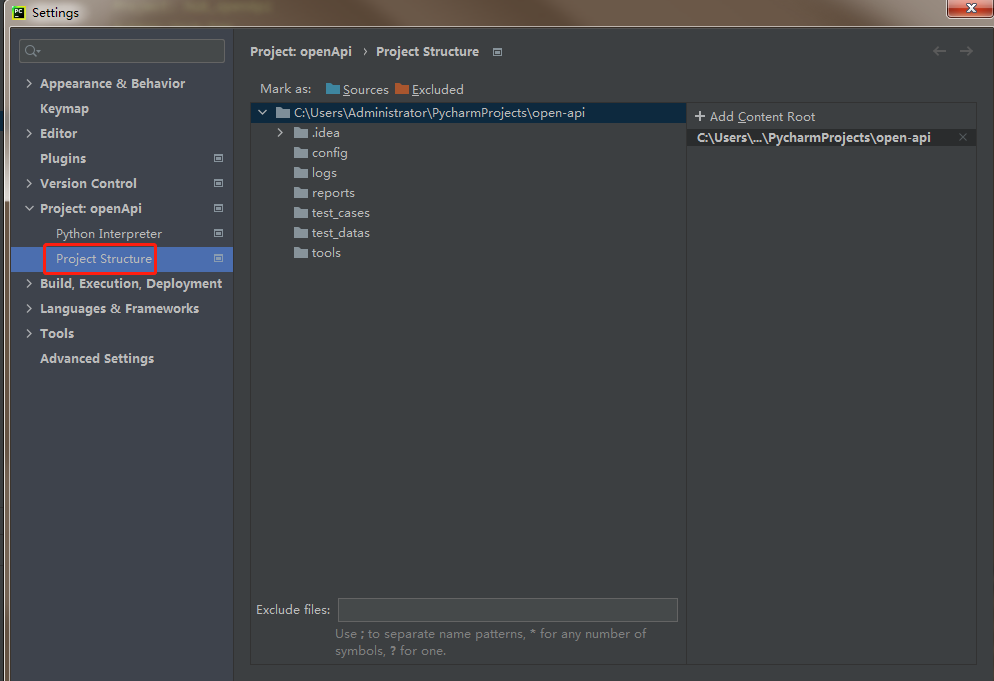Click Project Structure in the breadcrumb
The image size is (994, 681).
click(x=427, y=51)
